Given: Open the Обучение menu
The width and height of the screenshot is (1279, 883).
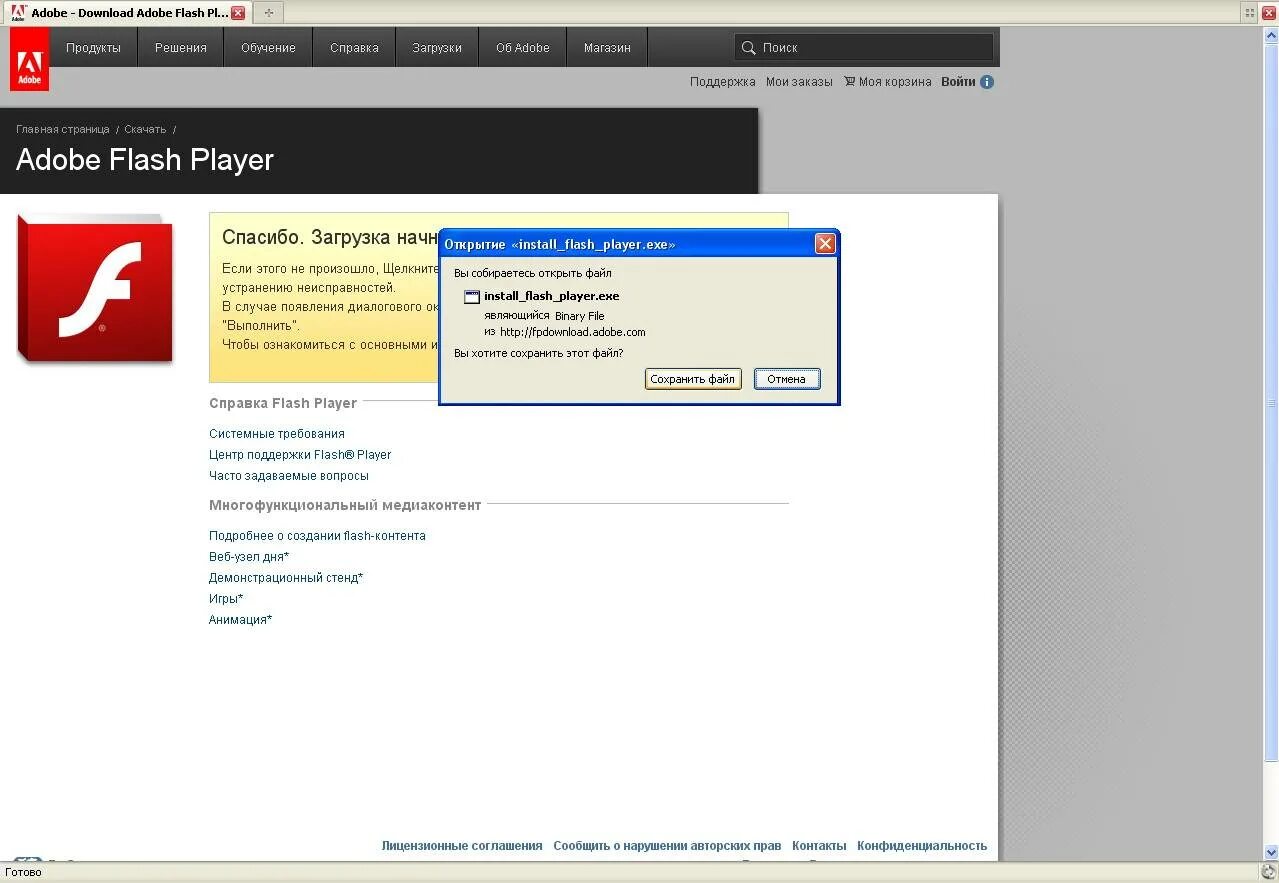Looking at the screenshot, I should pyautogui.click(x=268, y=47).
